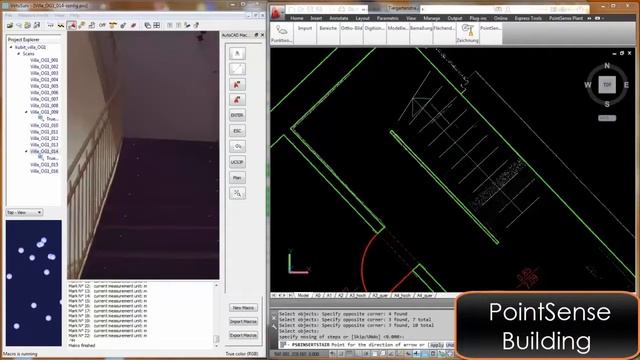Open the Express Tools ribbon tab
This screenshot has width=640, height=360.
528,18
